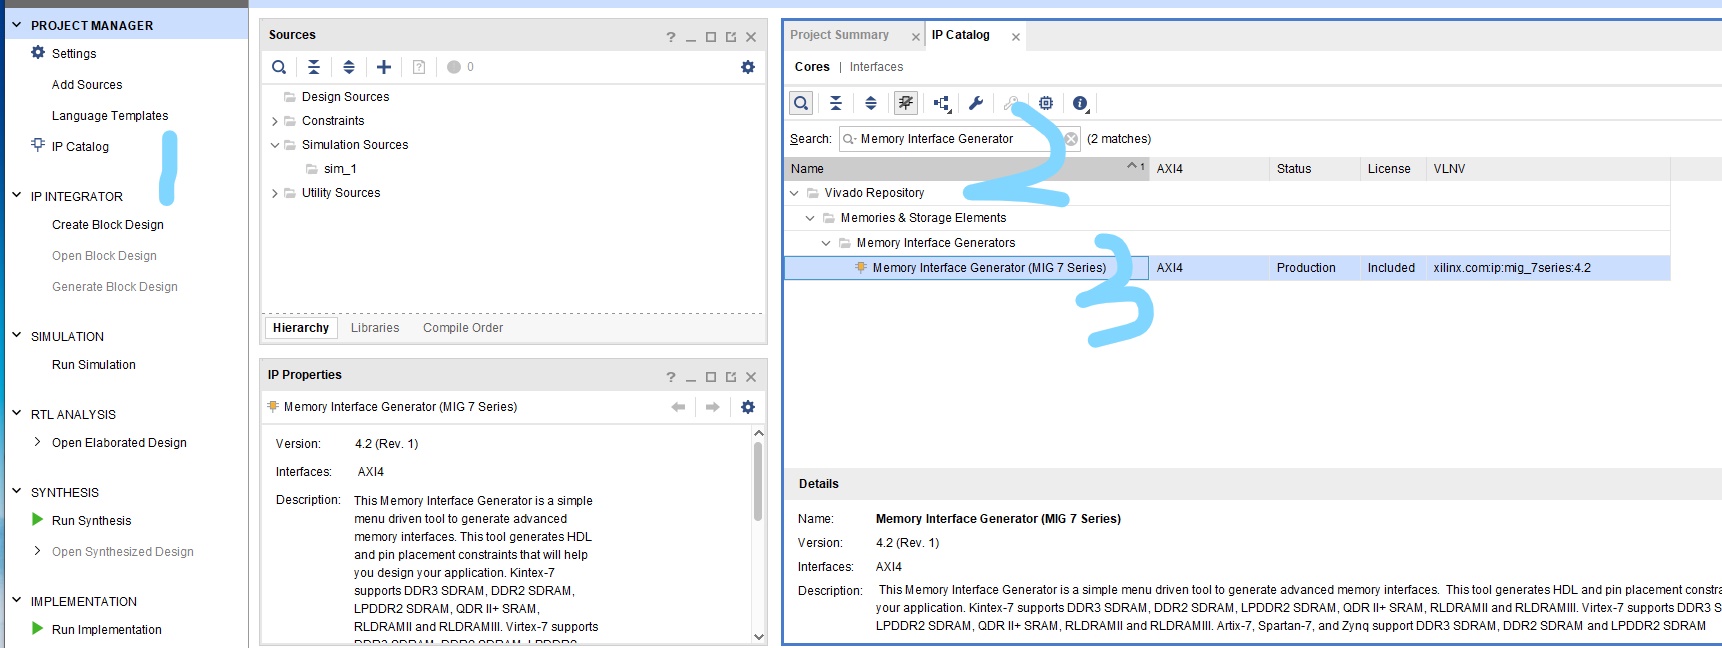Collapse all in the IP Catalog toolbar
Screen dimensions: 1722x648
tap(836, 103)
